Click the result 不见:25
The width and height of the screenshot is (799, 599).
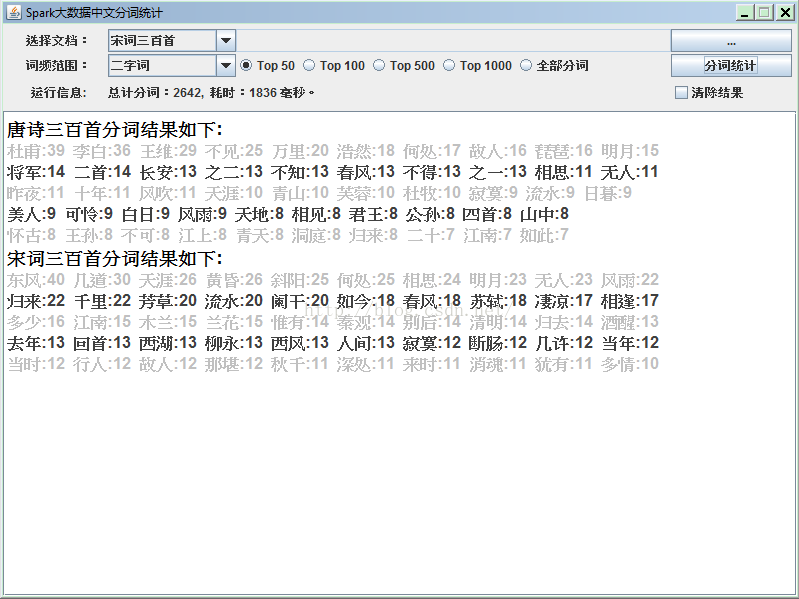click(x=234, y=151)
